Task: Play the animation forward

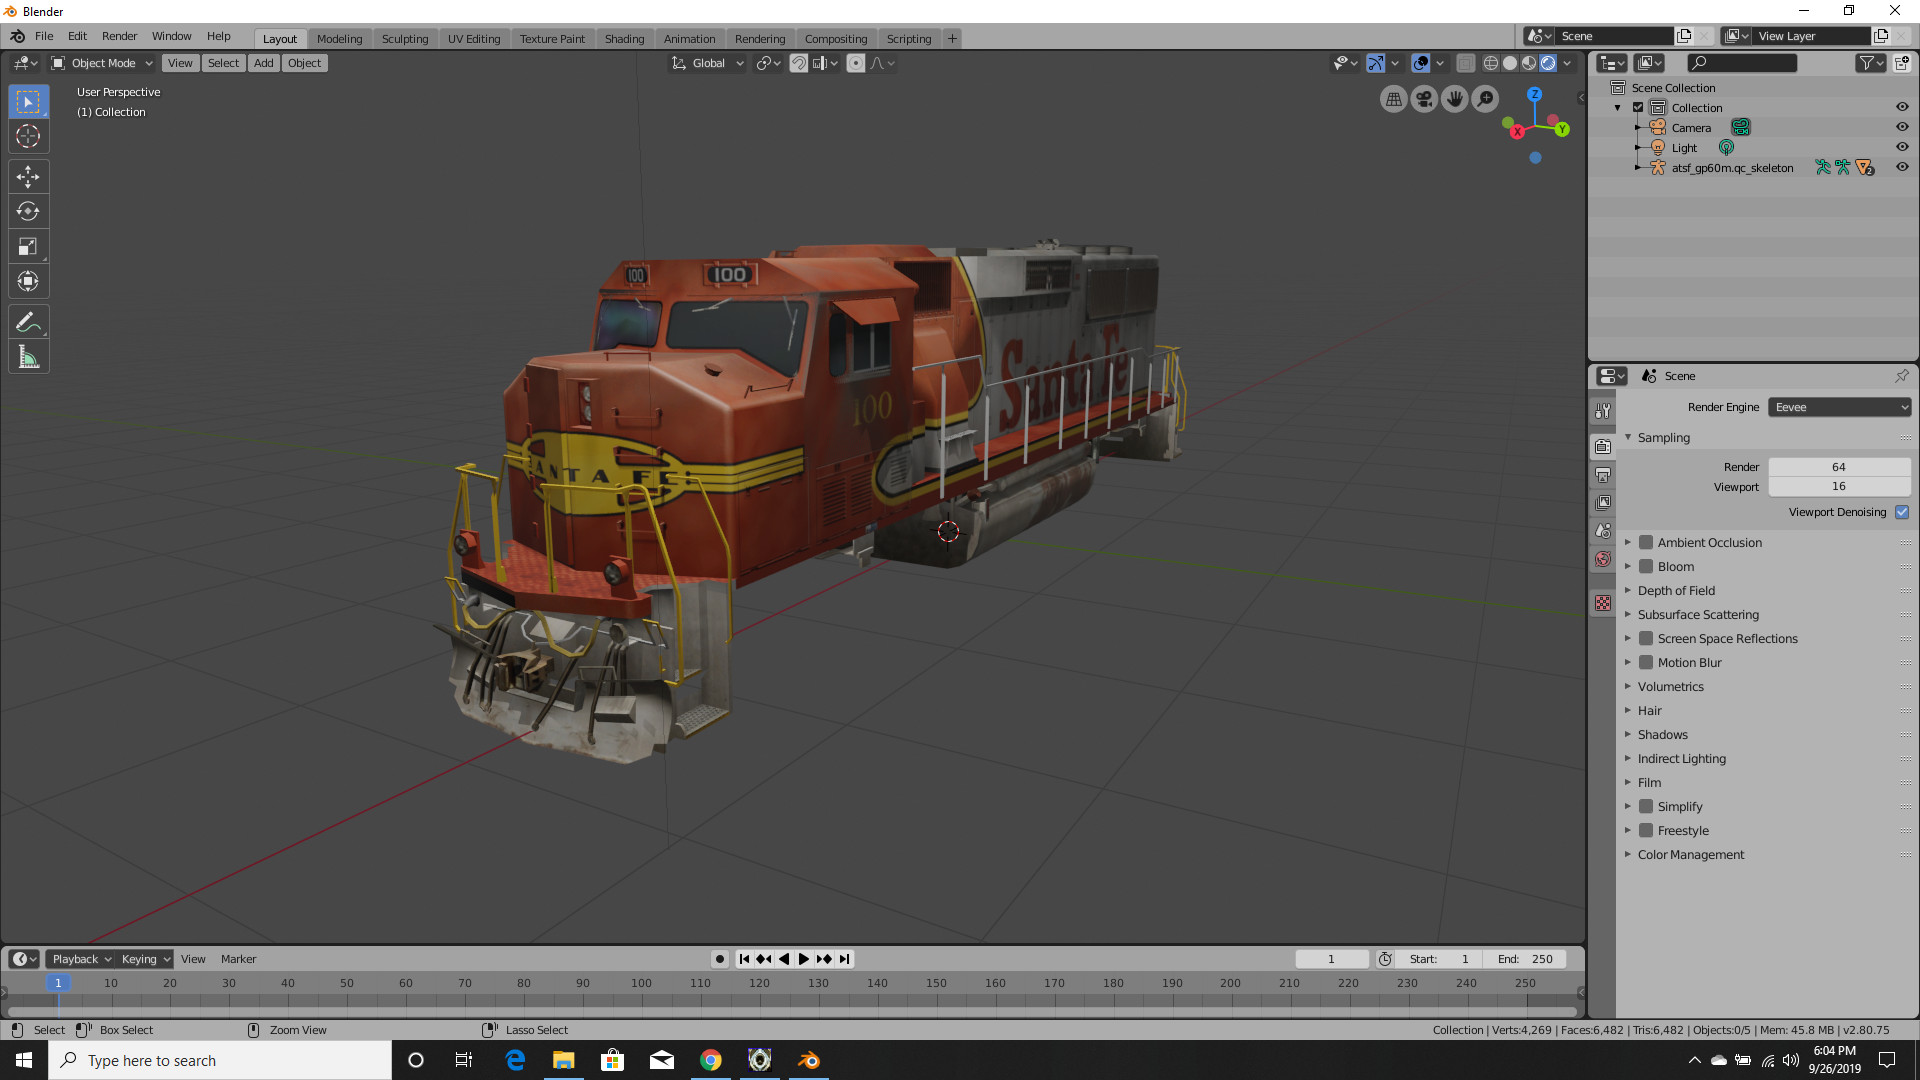Action: (804, 959)
